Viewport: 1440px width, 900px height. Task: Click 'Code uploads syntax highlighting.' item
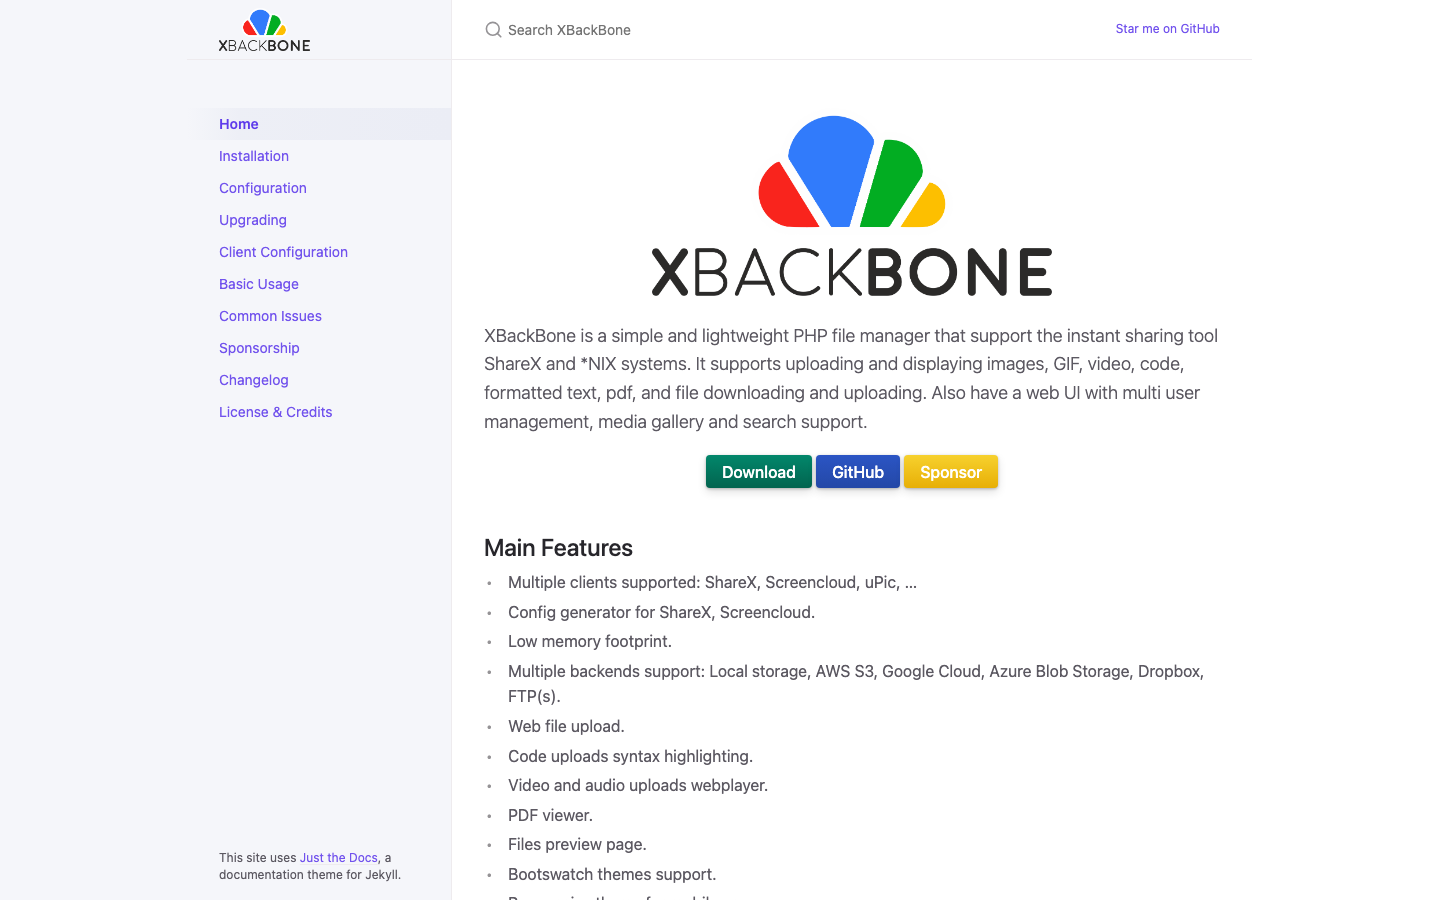tap(630, 756)
